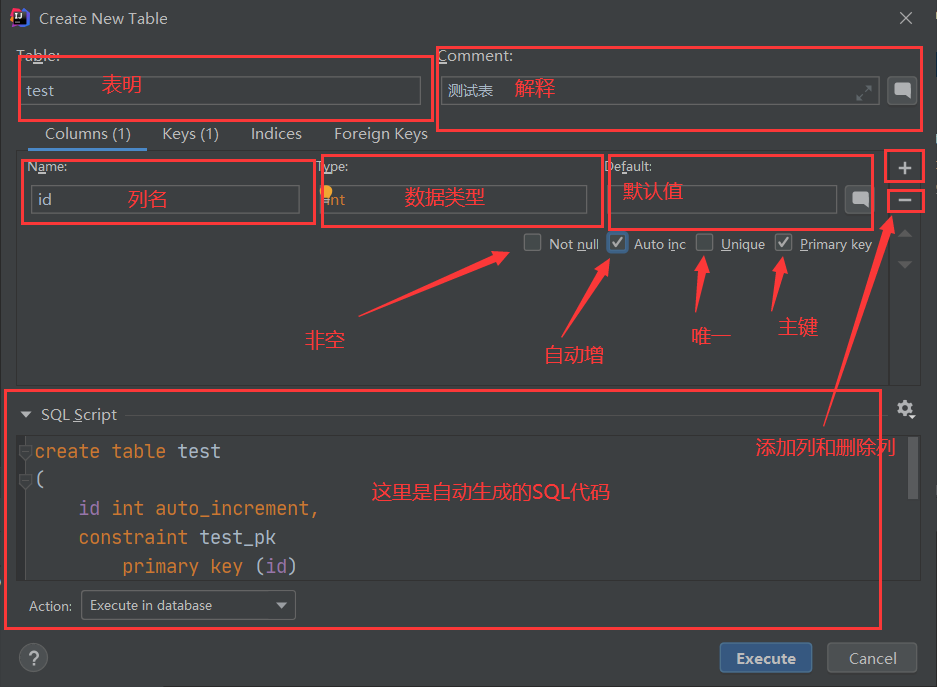Image resolution: width=937 pixels, height=687 pixels.
Task: Open help with the question mark button
Action: tap(33, 658)
